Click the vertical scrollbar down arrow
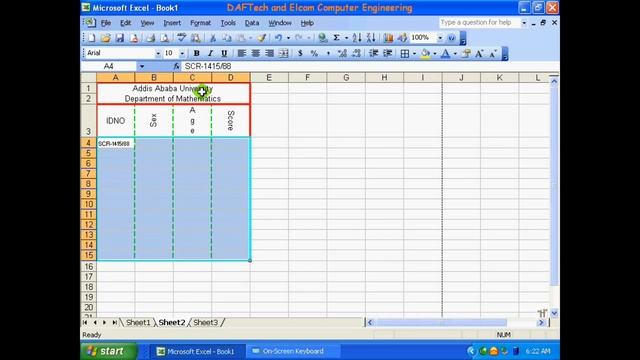 click(554, 313)
